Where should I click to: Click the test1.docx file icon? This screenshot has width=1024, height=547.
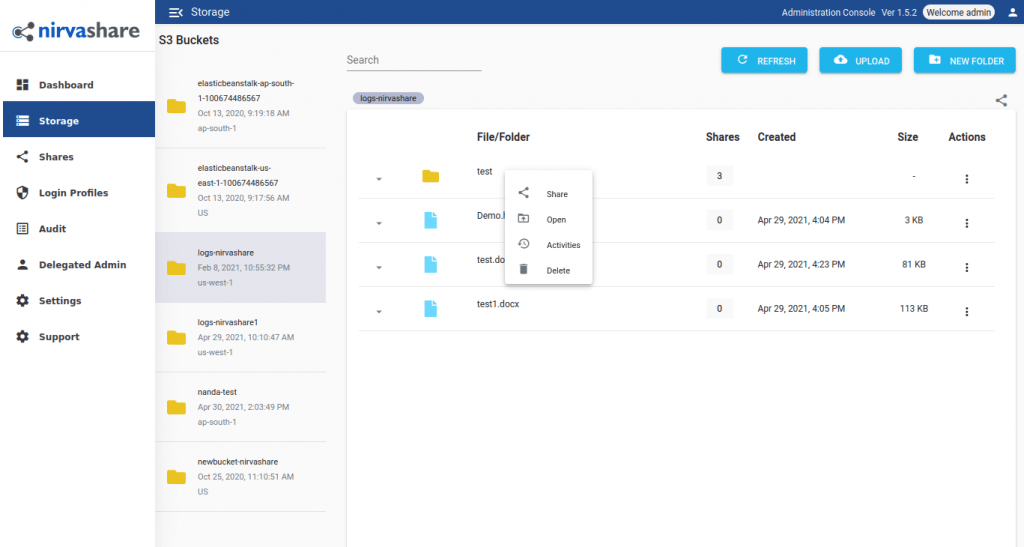pos(430,309)
